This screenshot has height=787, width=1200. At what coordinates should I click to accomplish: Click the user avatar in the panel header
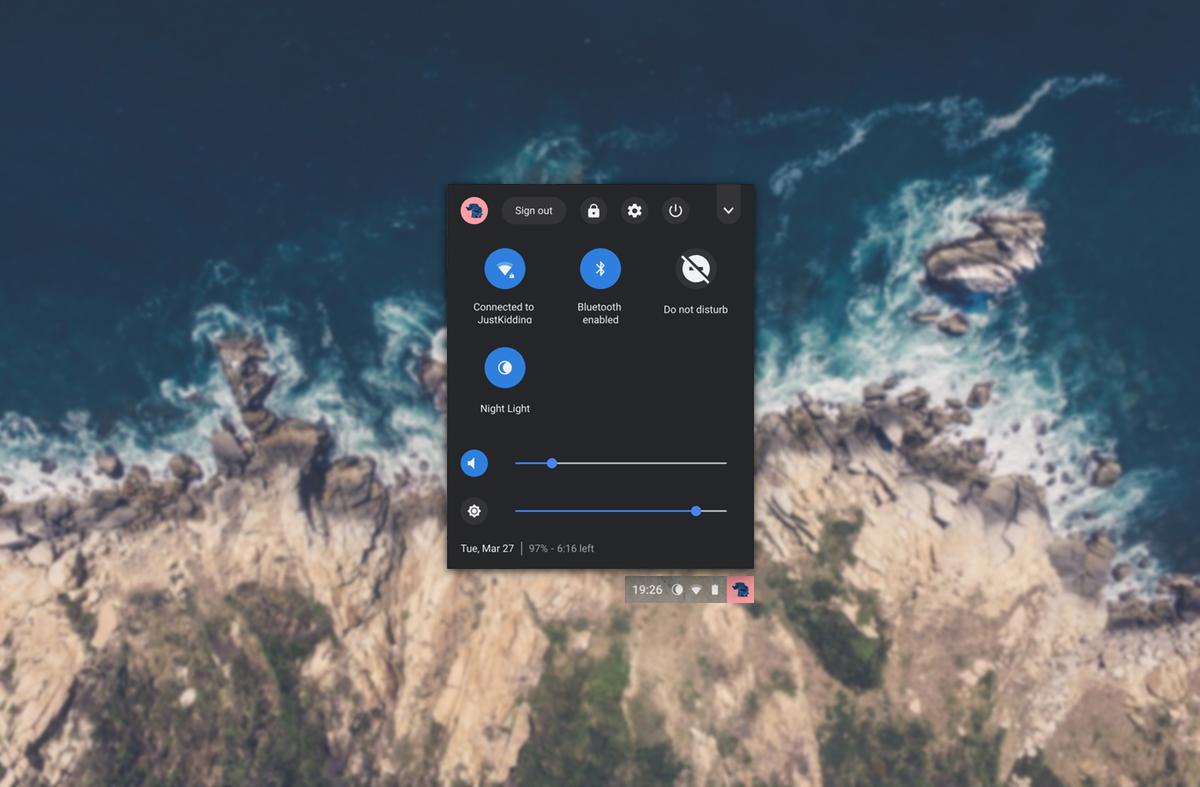point(474,211)
